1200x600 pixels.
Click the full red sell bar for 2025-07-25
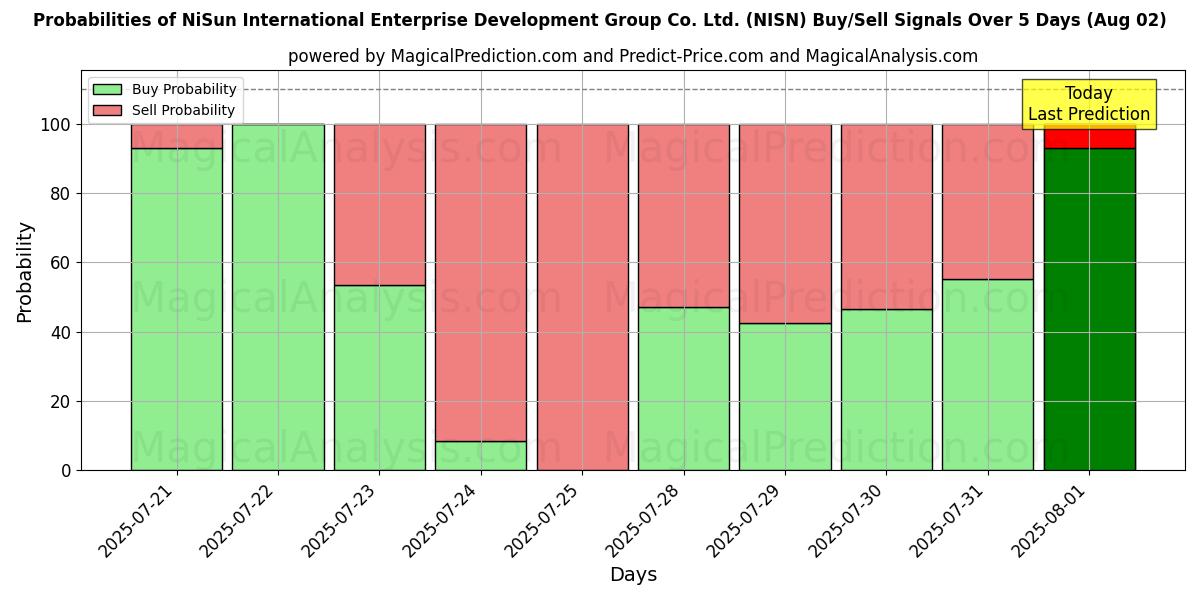pos(582,297)
